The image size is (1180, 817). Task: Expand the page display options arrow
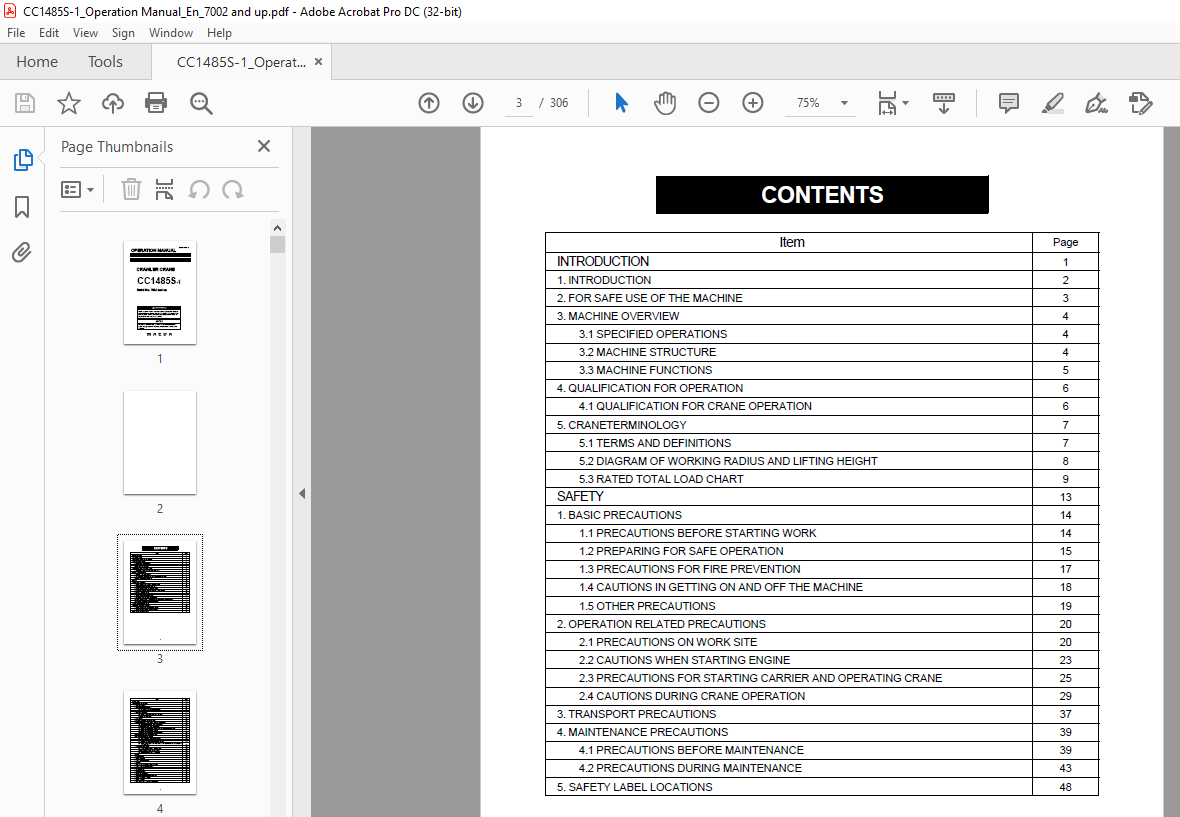(x=905, y=103)
